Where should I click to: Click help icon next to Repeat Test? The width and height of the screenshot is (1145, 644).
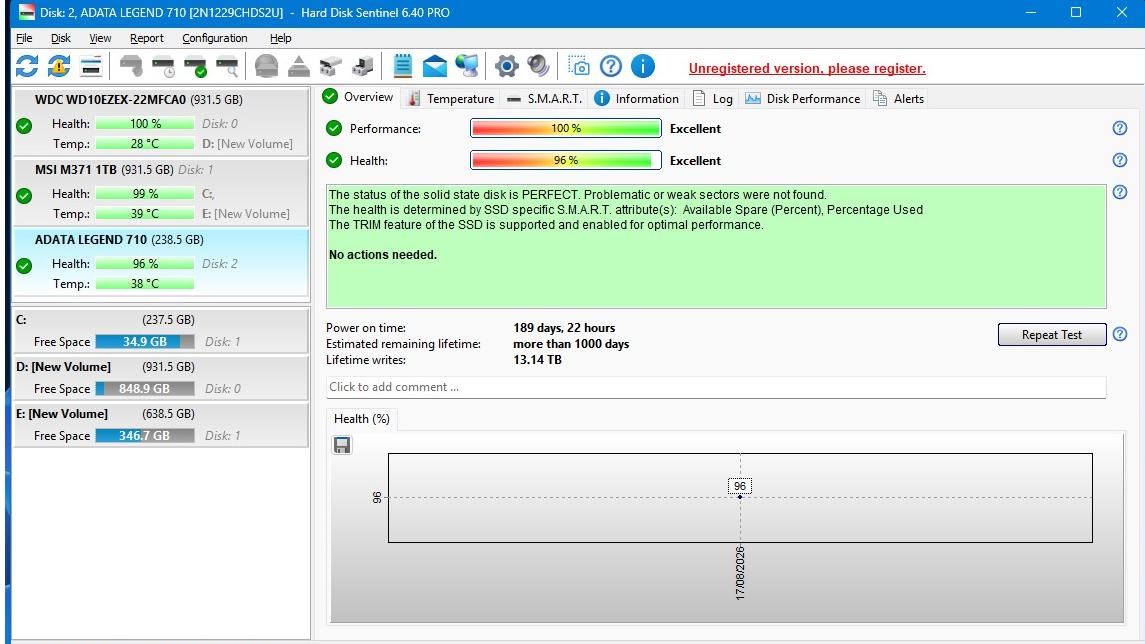1119,334
